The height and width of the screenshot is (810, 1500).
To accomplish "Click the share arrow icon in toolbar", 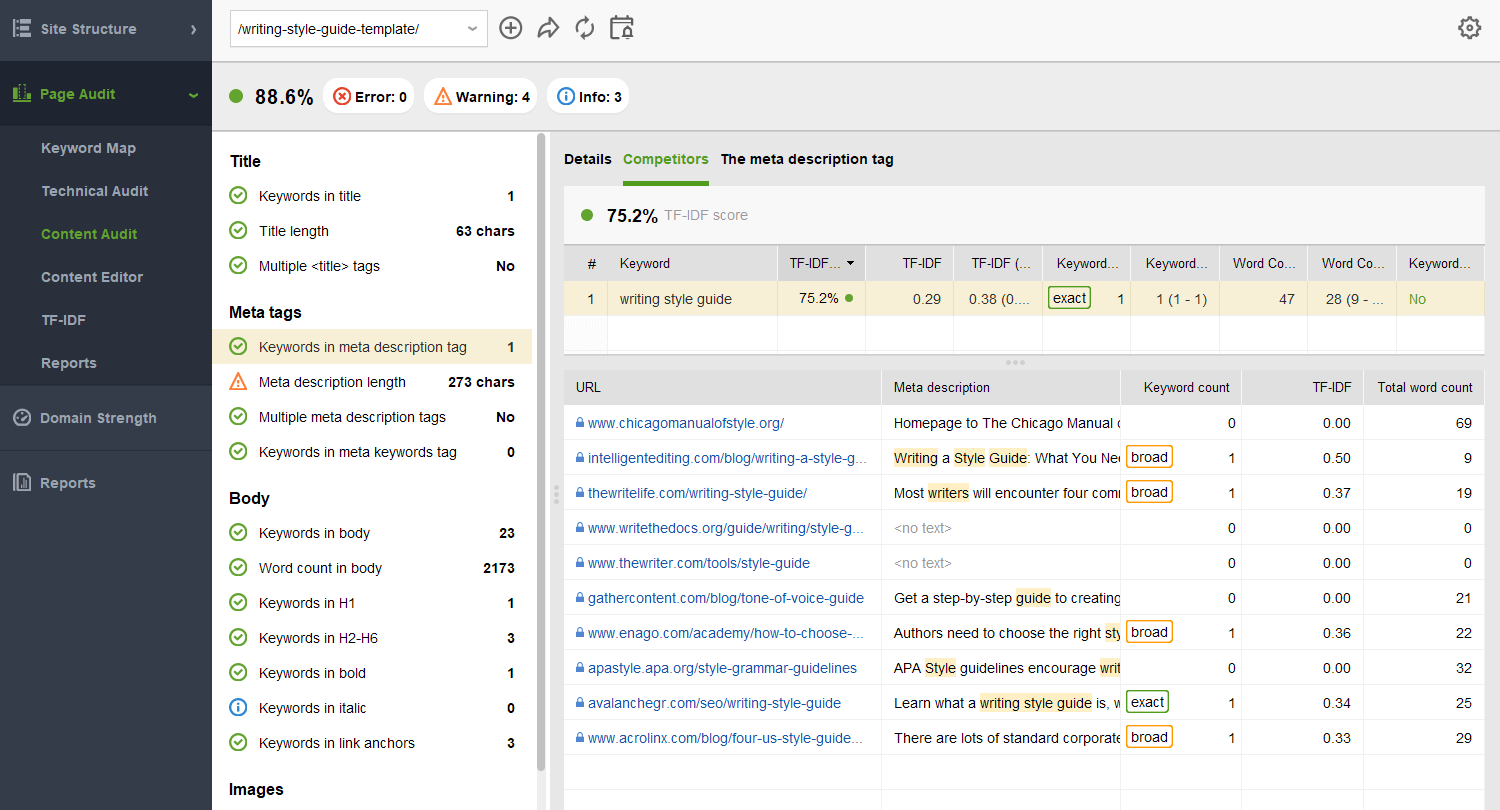I will point(548,28).
